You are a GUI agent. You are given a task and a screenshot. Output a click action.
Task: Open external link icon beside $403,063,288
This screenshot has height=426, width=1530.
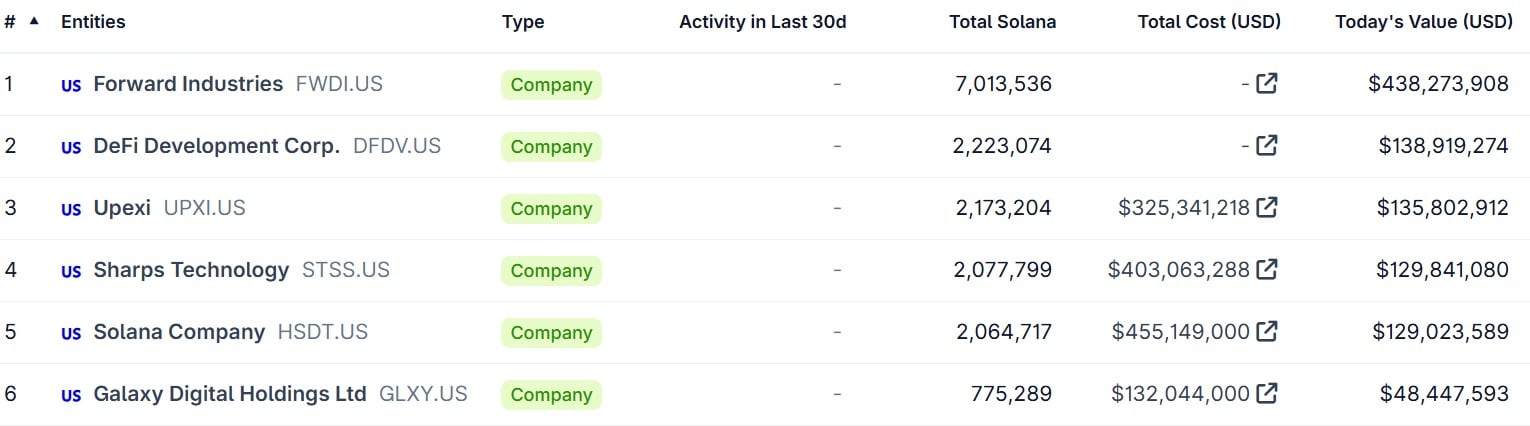(1266, 270)
